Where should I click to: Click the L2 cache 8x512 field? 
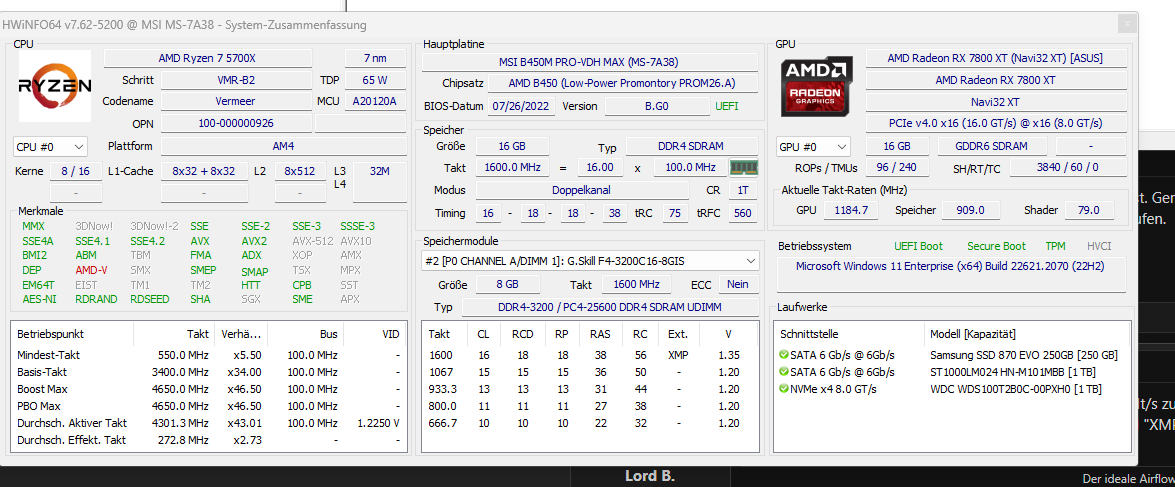click(x=300, y=171)
